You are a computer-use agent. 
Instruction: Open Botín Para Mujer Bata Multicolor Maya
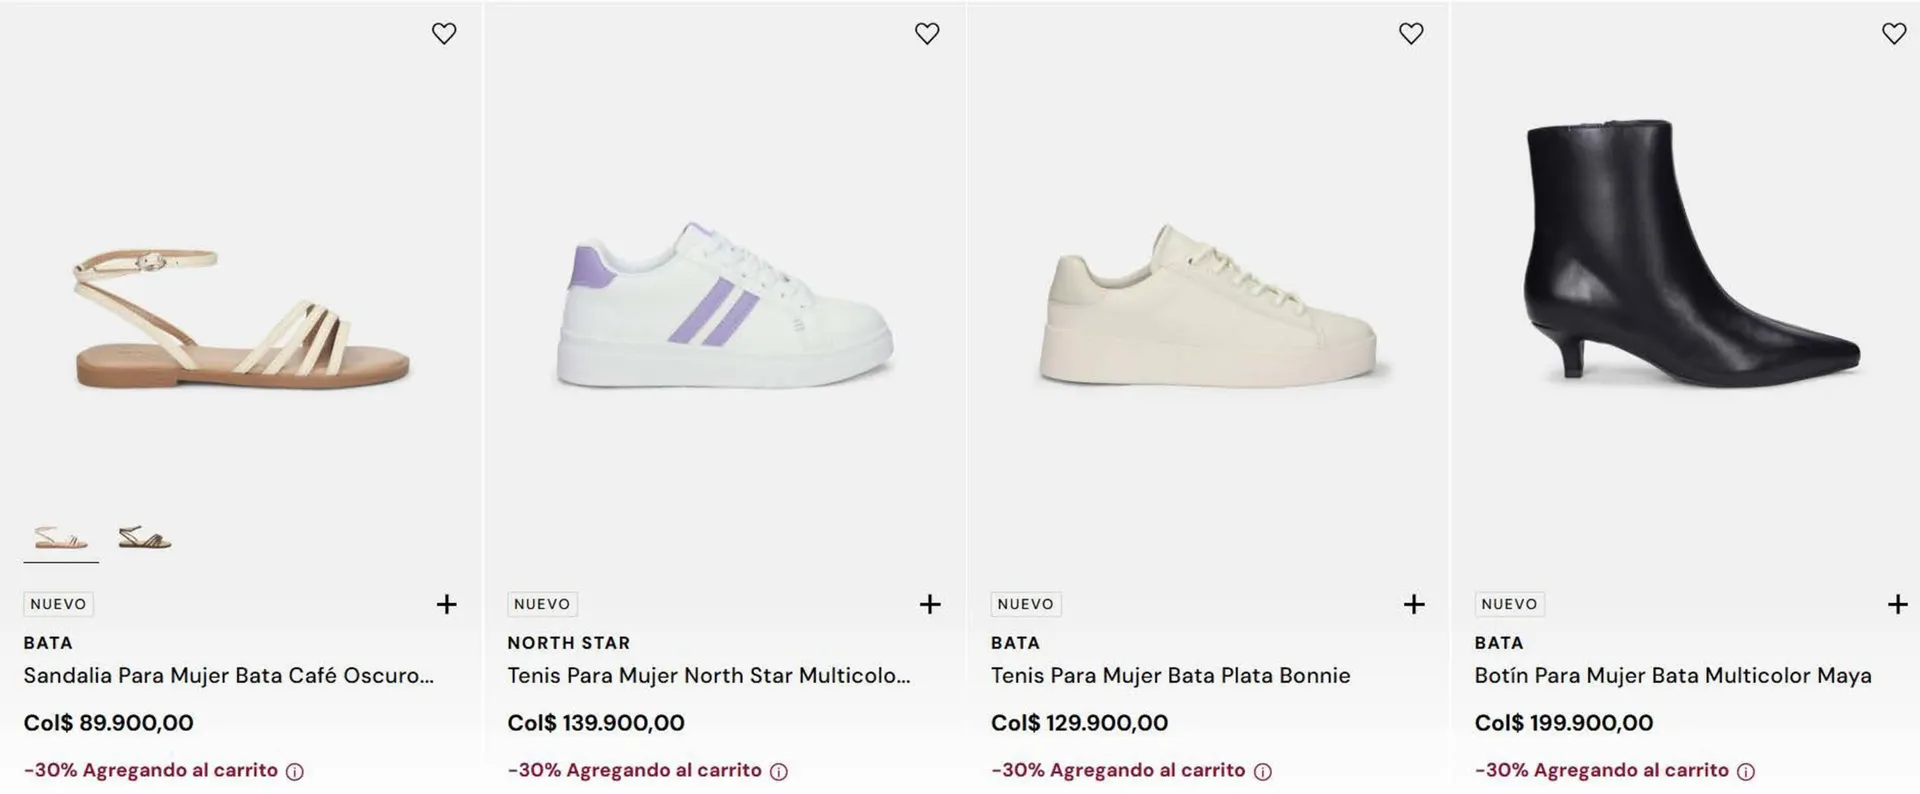(1672, 676)
